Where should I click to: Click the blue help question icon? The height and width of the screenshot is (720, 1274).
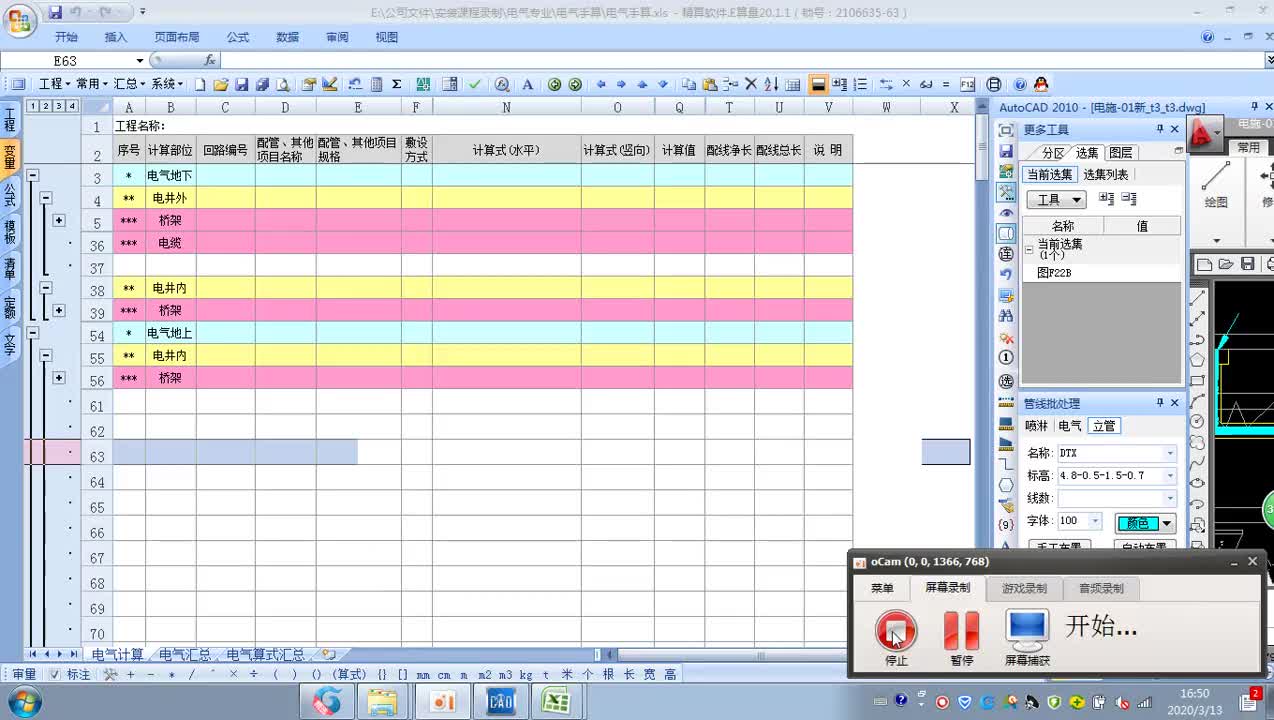click(x=1020, y=85)
